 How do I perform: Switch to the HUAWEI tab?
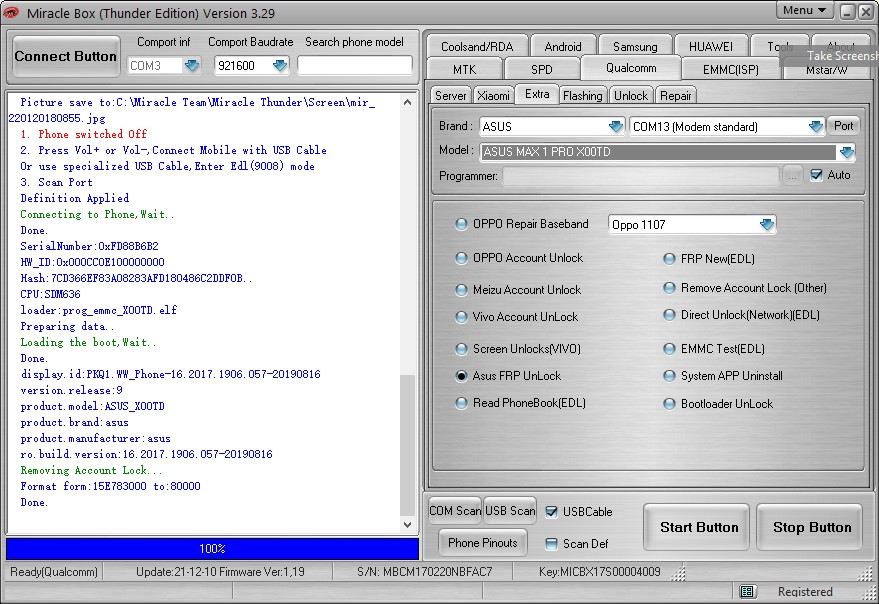(x=710, y=46)
